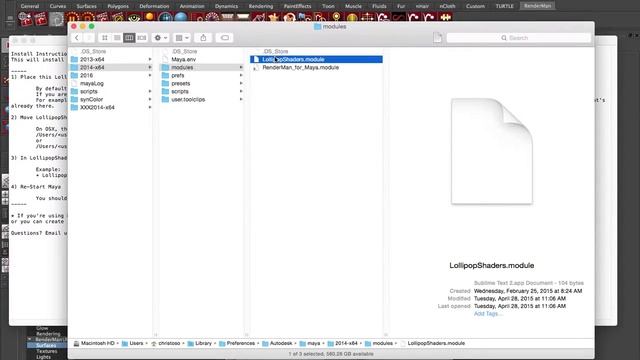The width and height of the screenshot is (640, 360).
Task: Select the LollipopShaders.module file in column list
Action: [316, 59]
